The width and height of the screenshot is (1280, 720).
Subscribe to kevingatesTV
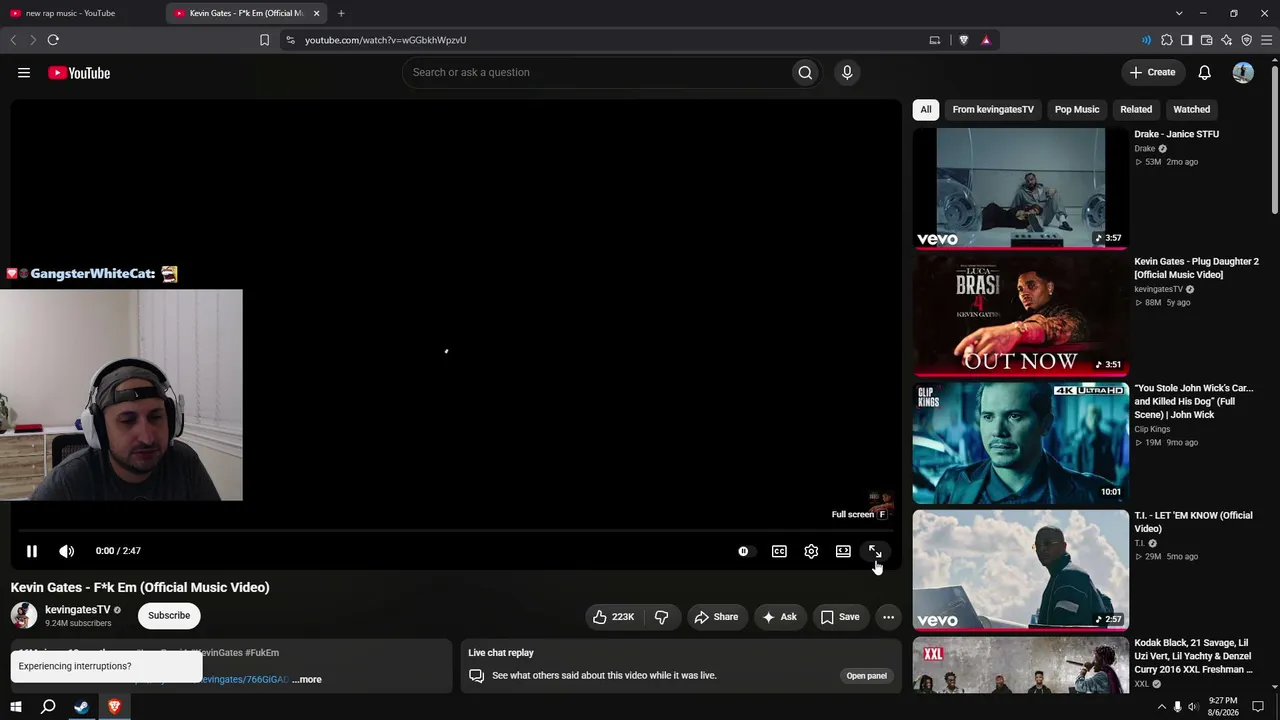pos(169,615)
